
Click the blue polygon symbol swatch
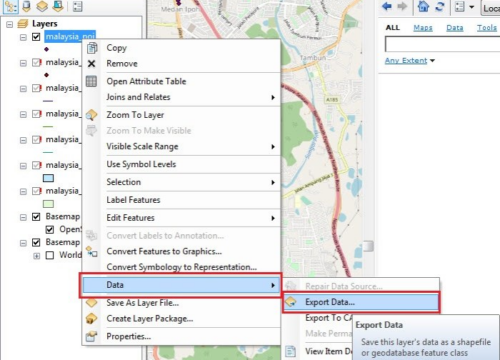[x=48, y=178]
